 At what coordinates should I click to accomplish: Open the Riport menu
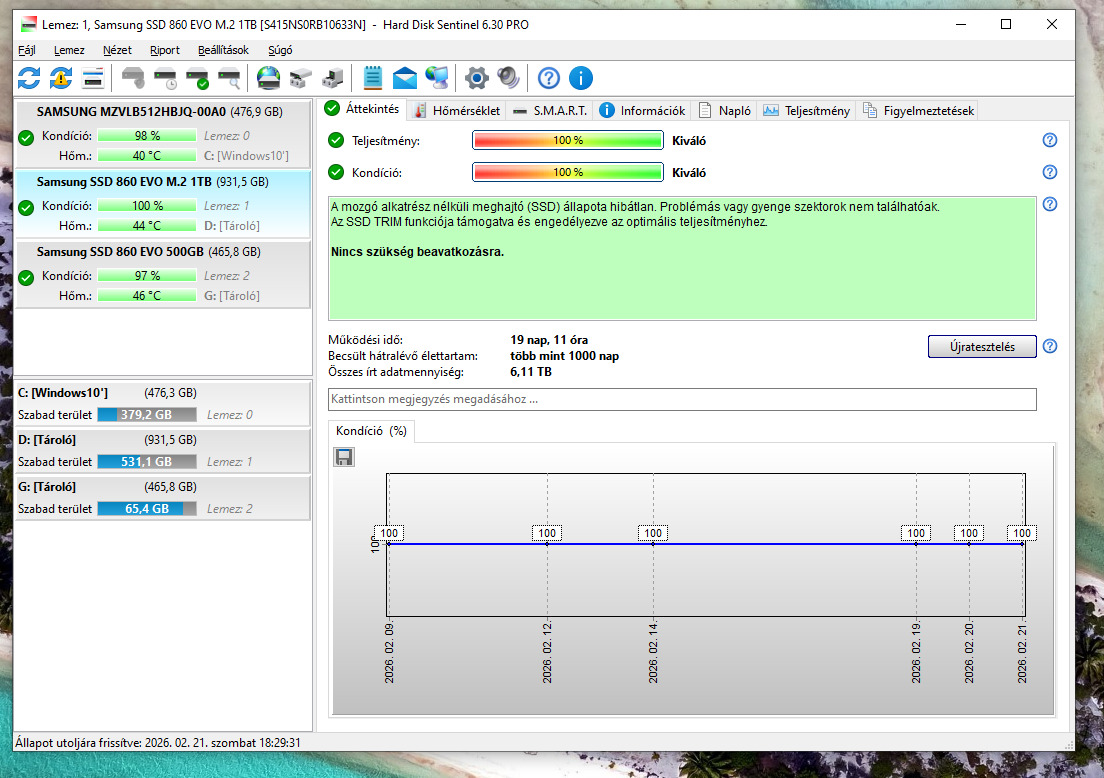coord(165,50)
